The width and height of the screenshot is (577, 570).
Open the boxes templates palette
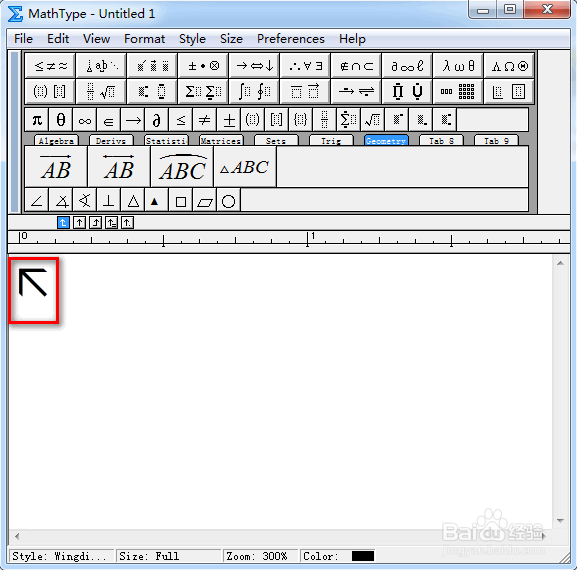click(x=510, y=91)
